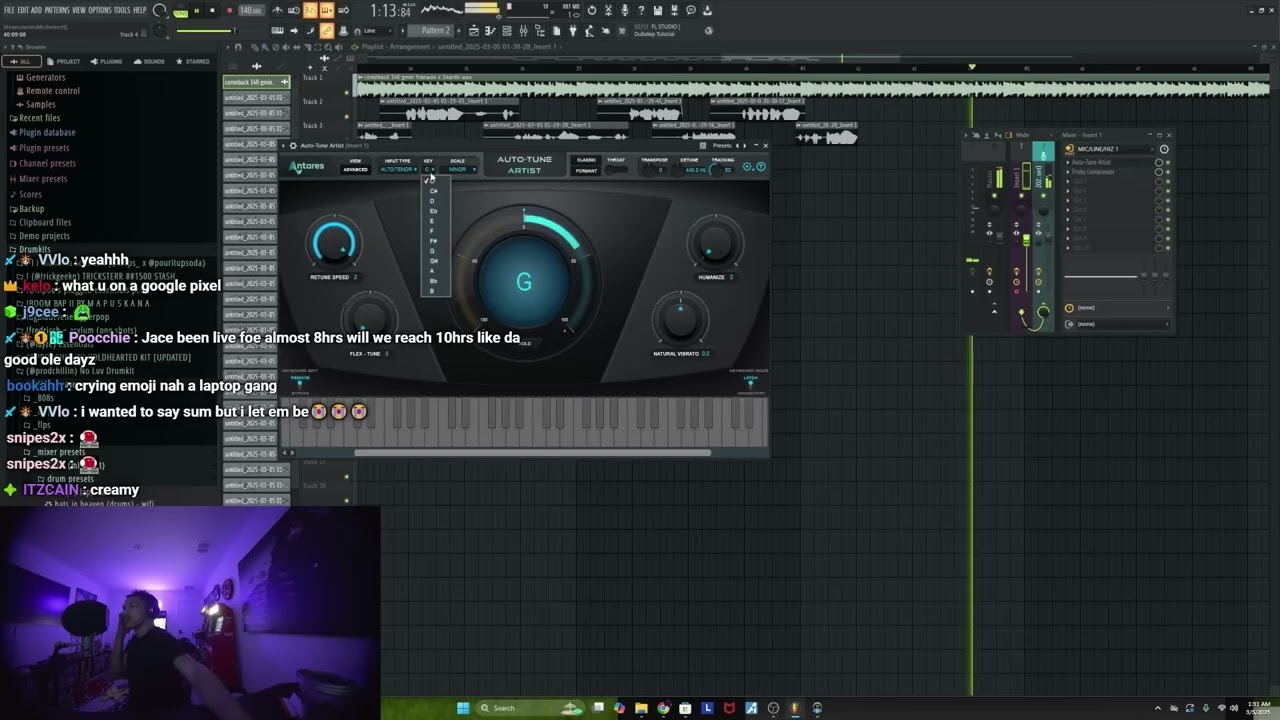Image resolution: width=1280 pixels, height=720 pixels.
Task: Open the OPTIONS menu
Action: 100,10
